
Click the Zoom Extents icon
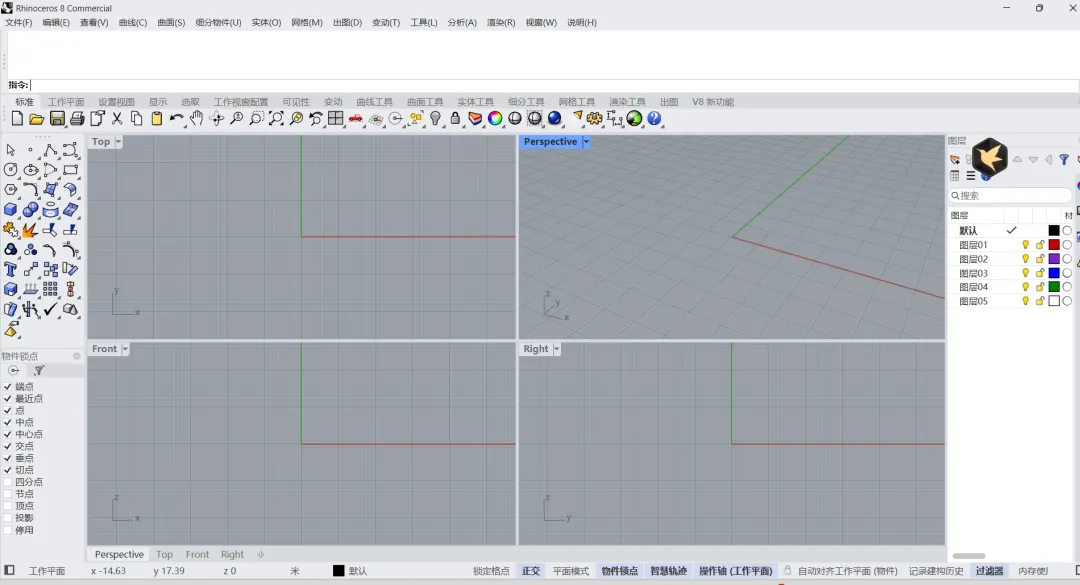[276, 119]
